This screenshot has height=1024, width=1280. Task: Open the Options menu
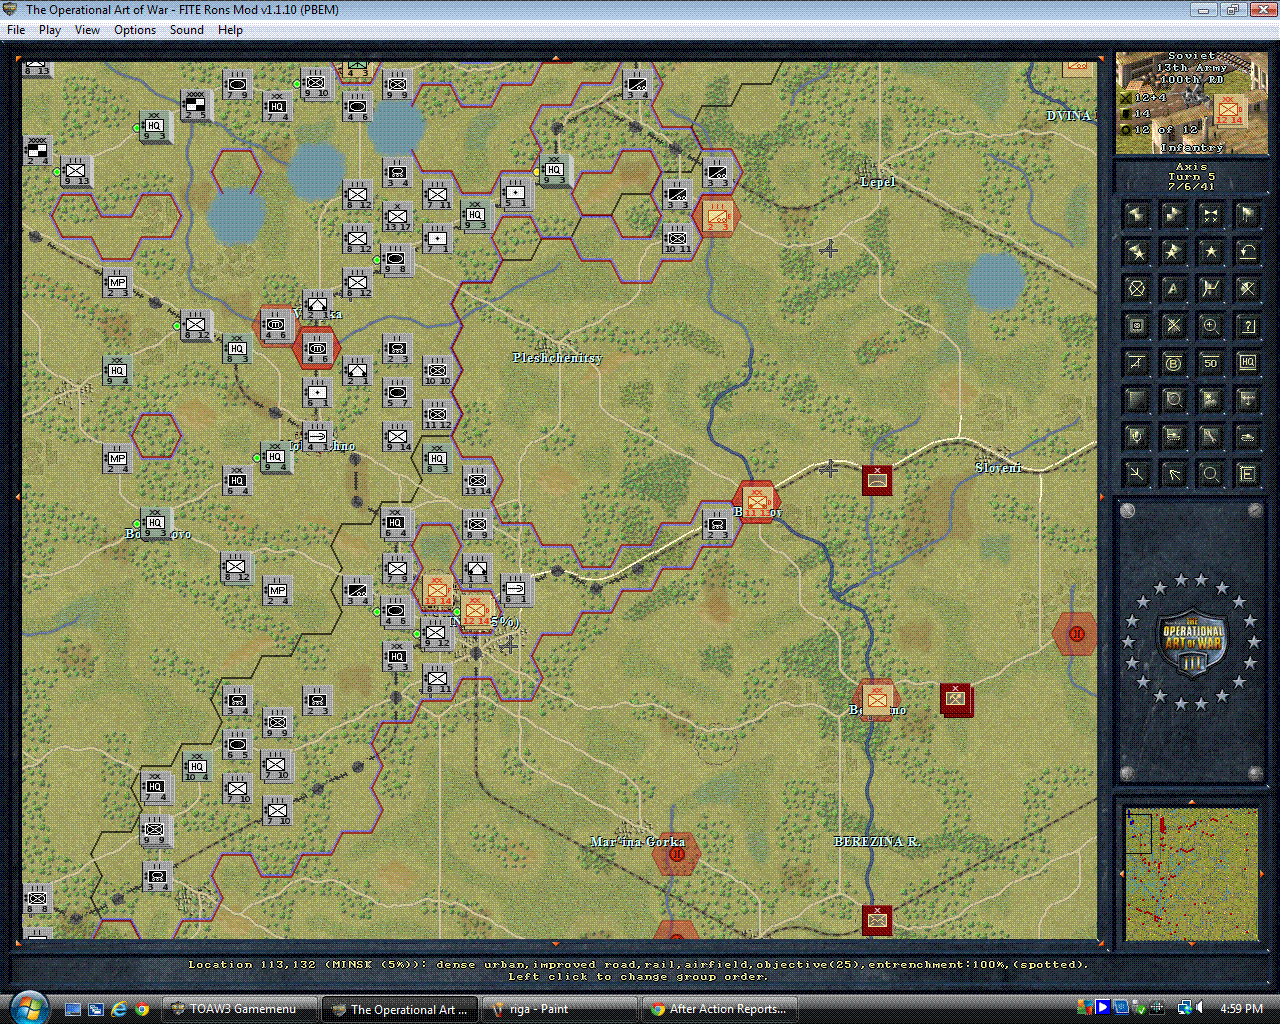point(134,30)
